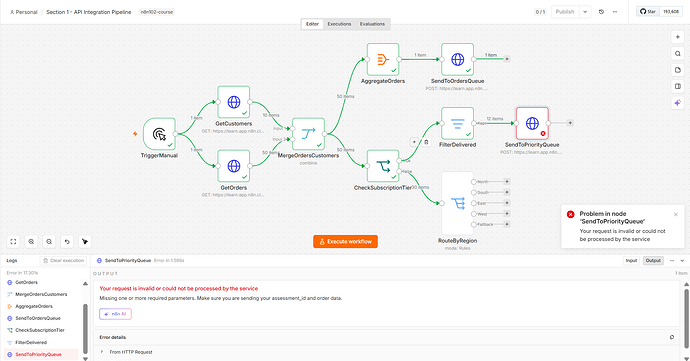
Task: Open the GetCustomers HTTP node
Action: click(234, 102)
